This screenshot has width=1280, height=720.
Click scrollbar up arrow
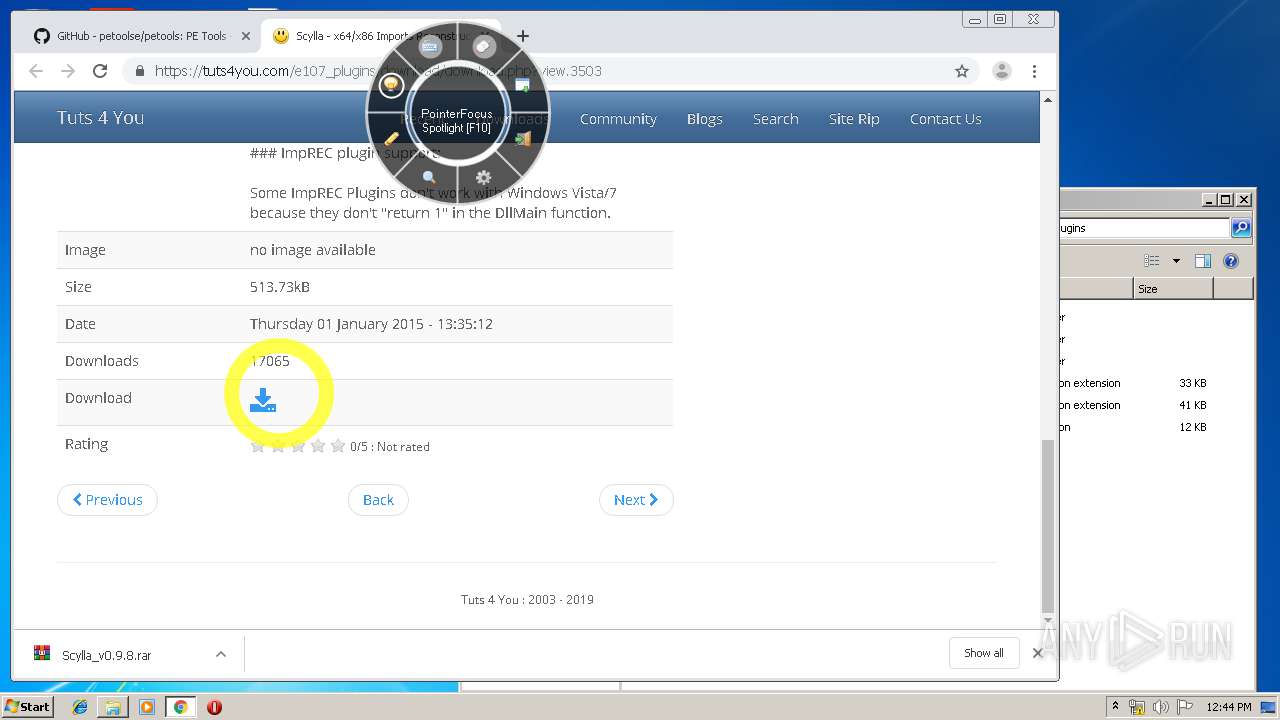pos(1048,100)
